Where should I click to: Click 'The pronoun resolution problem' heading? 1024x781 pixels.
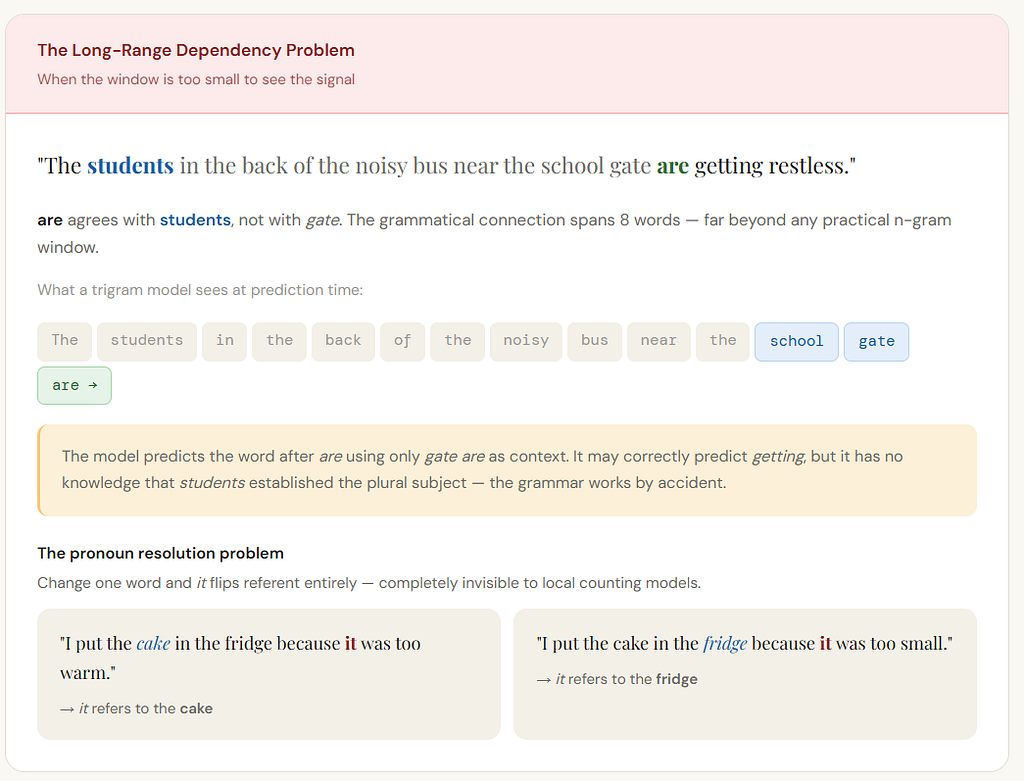click(x=161, y=554)
